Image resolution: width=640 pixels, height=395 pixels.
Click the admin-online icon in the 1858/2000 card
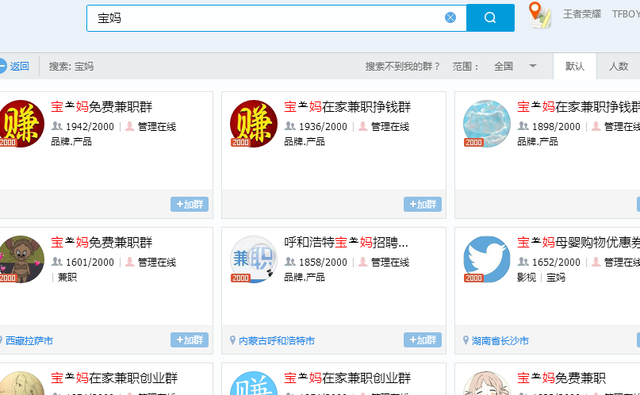click(363, 261)
